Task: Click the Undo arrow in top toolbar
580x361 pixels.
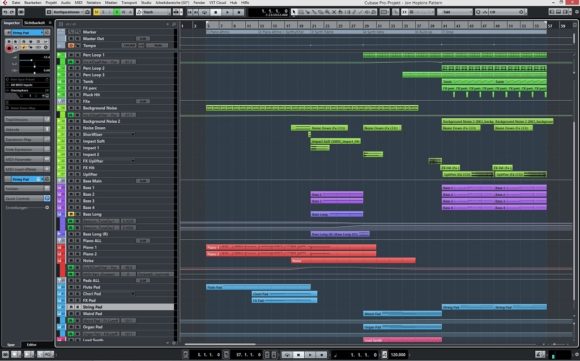Action: (6, 12)
